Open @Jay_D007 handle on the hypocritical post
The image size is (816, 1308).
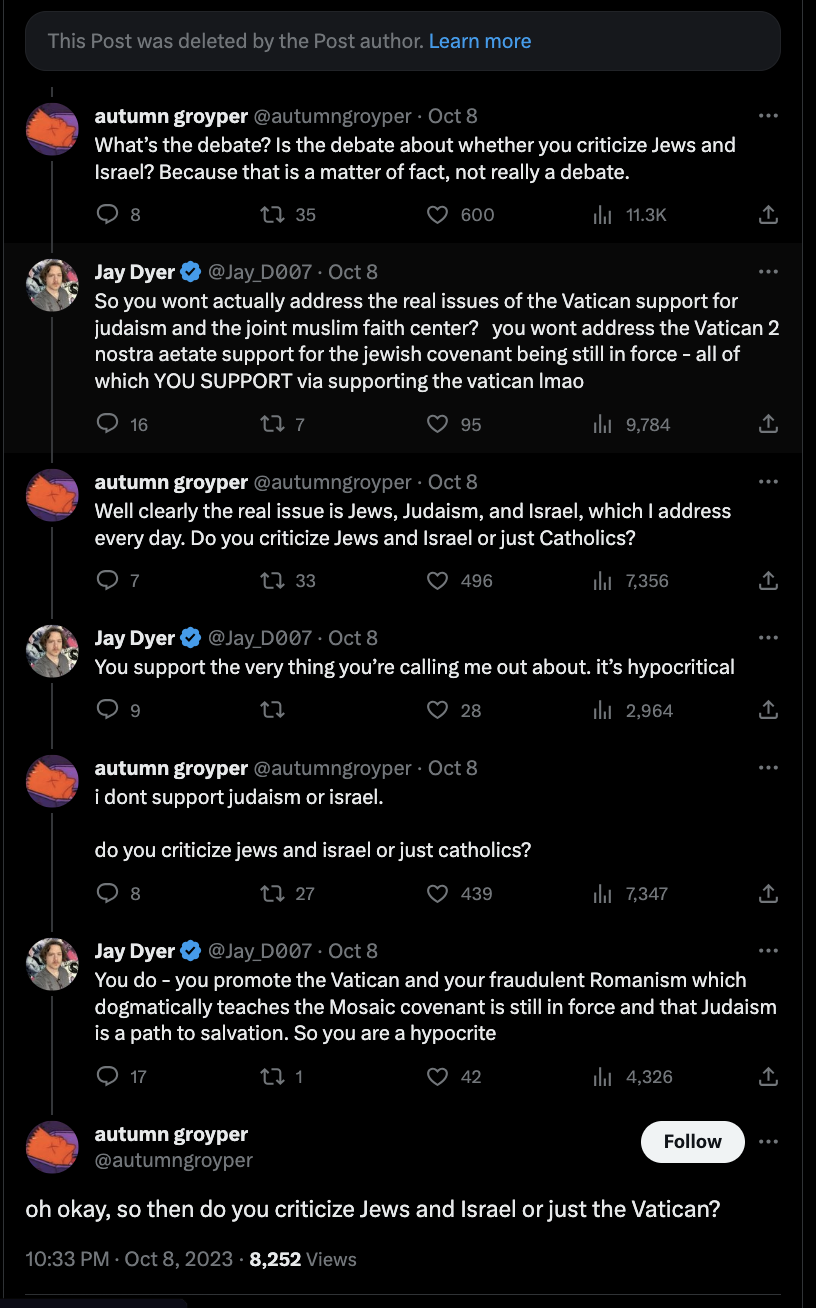pos(260,638)
